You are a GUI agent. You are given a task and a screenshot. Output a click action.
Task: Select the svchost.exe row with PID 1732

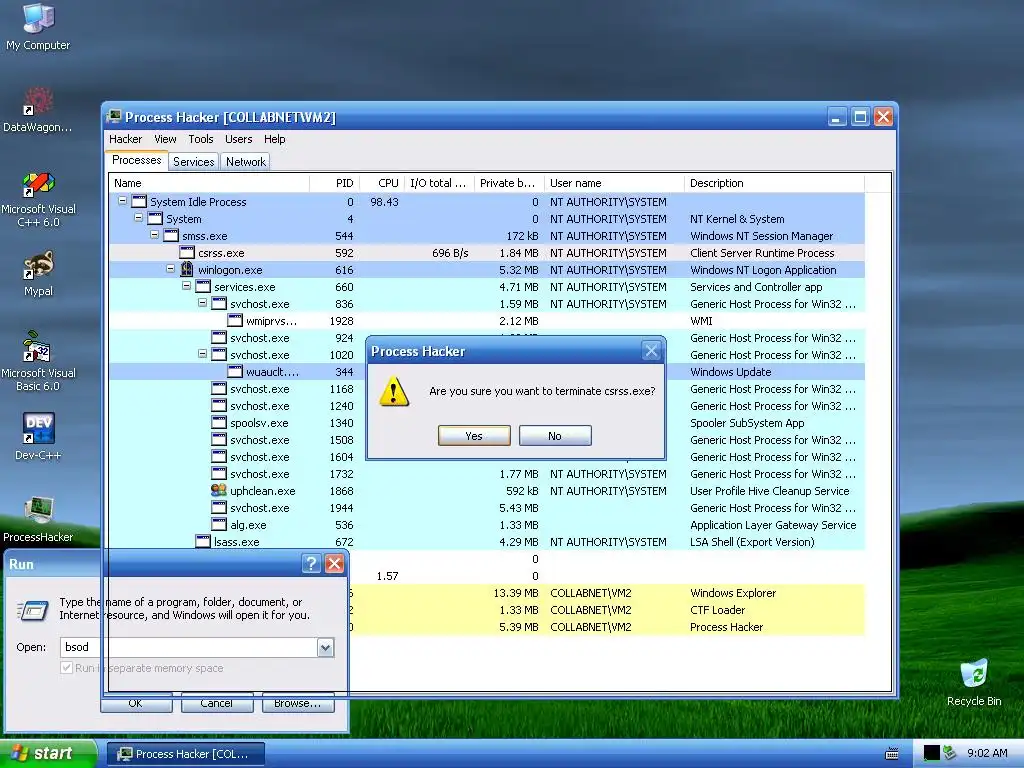tap(487, 473)
